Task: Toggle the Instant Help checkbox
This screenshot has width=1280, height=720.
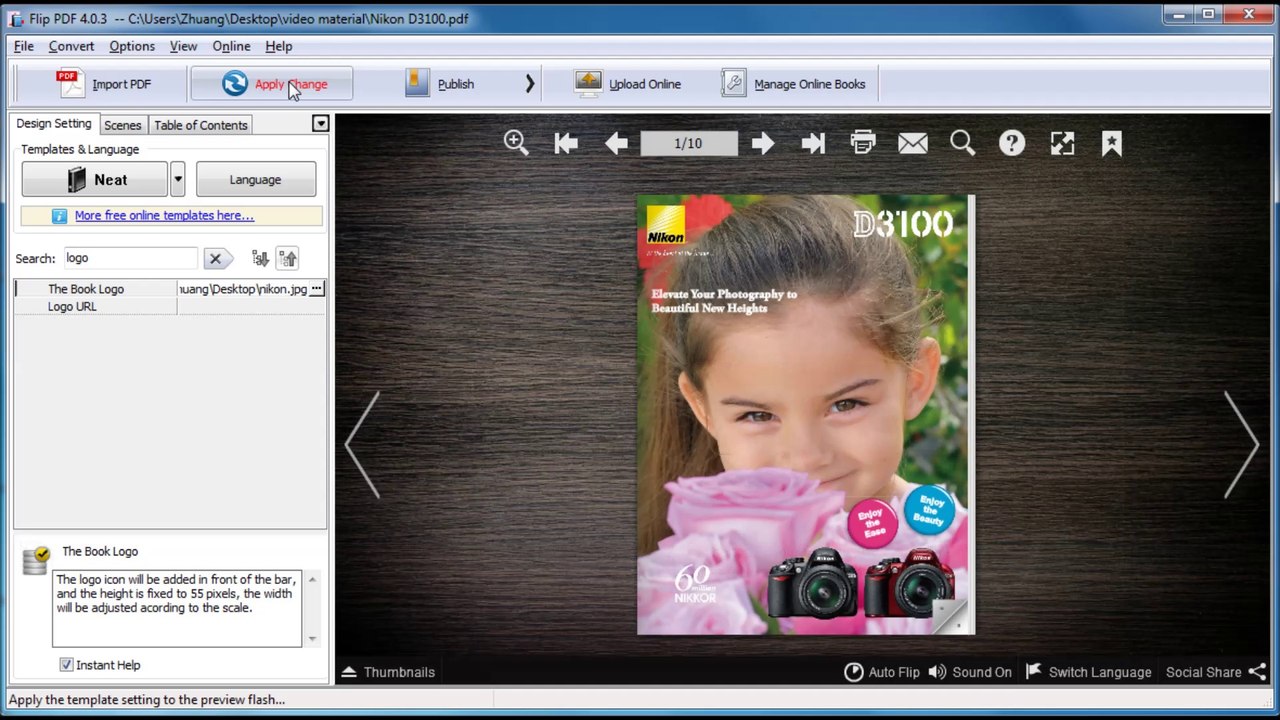Action: [x=66, y=665]
